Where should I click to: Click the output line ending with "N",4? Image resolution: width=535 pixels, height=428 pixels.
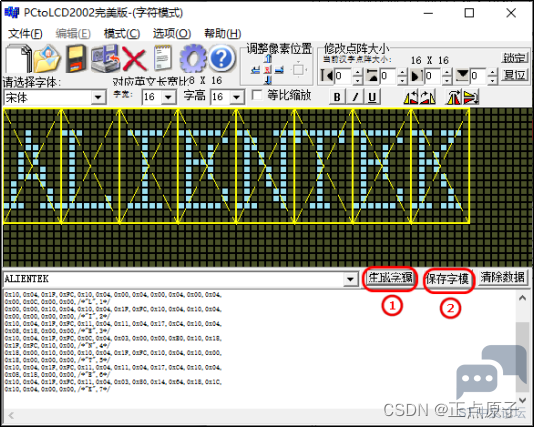tap(58, 345)
